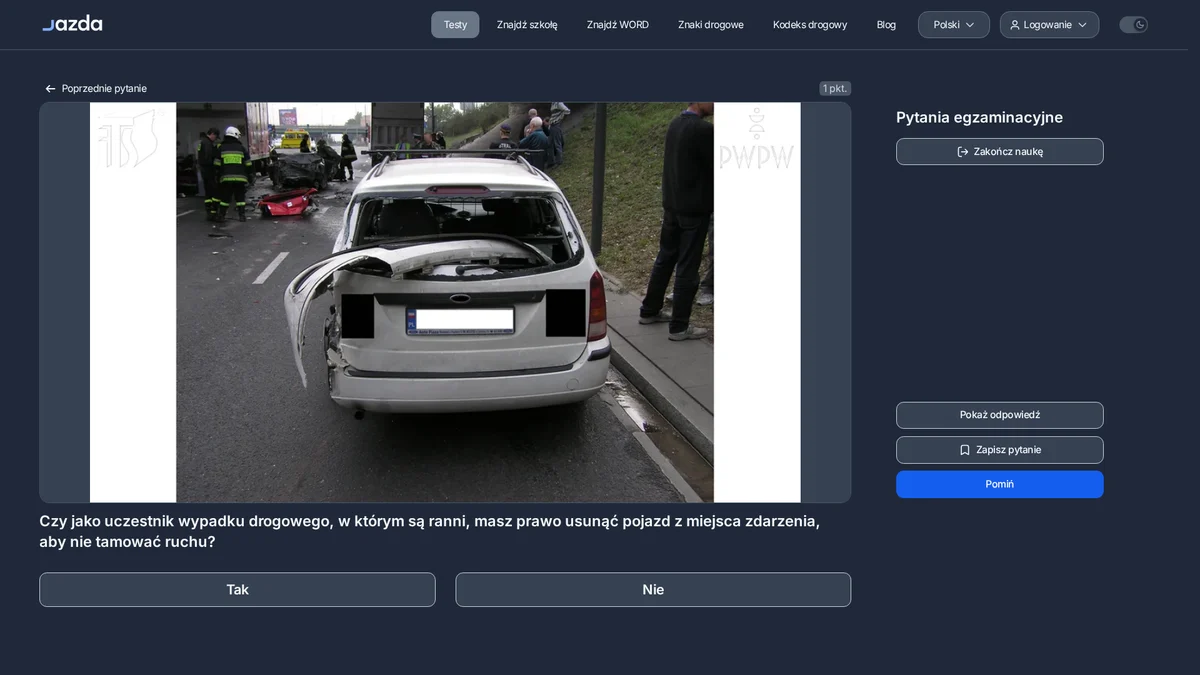Image resolution: width=1200 pixels, height=675 pixels.
Task: Click the accident photo of the white car
Action: (445, 302)
